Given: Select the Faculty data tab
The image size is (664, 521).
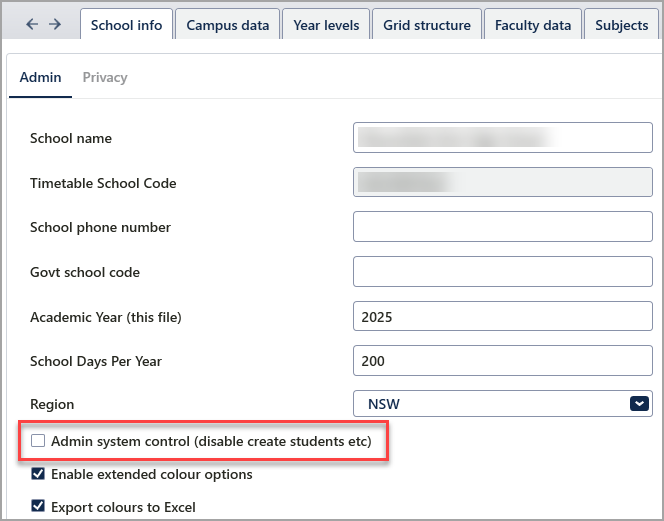Looking at the screenshot, I should coord(533,25).
